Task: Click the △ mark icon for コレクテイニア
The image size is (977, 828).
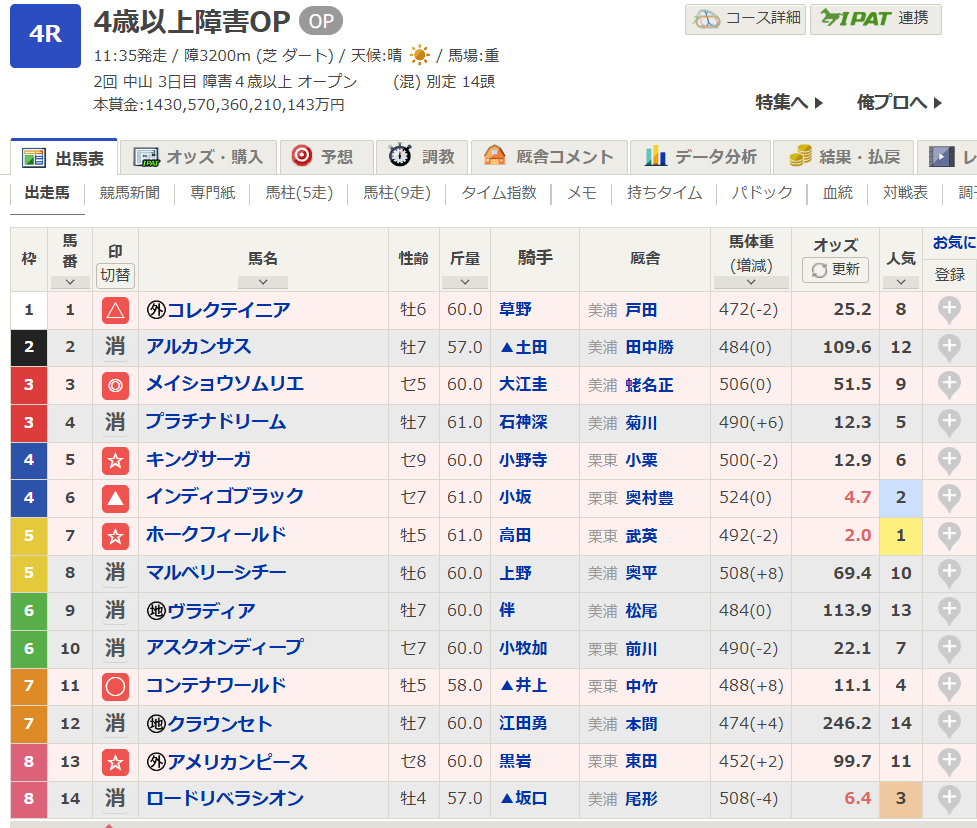Action: point(115,311)
